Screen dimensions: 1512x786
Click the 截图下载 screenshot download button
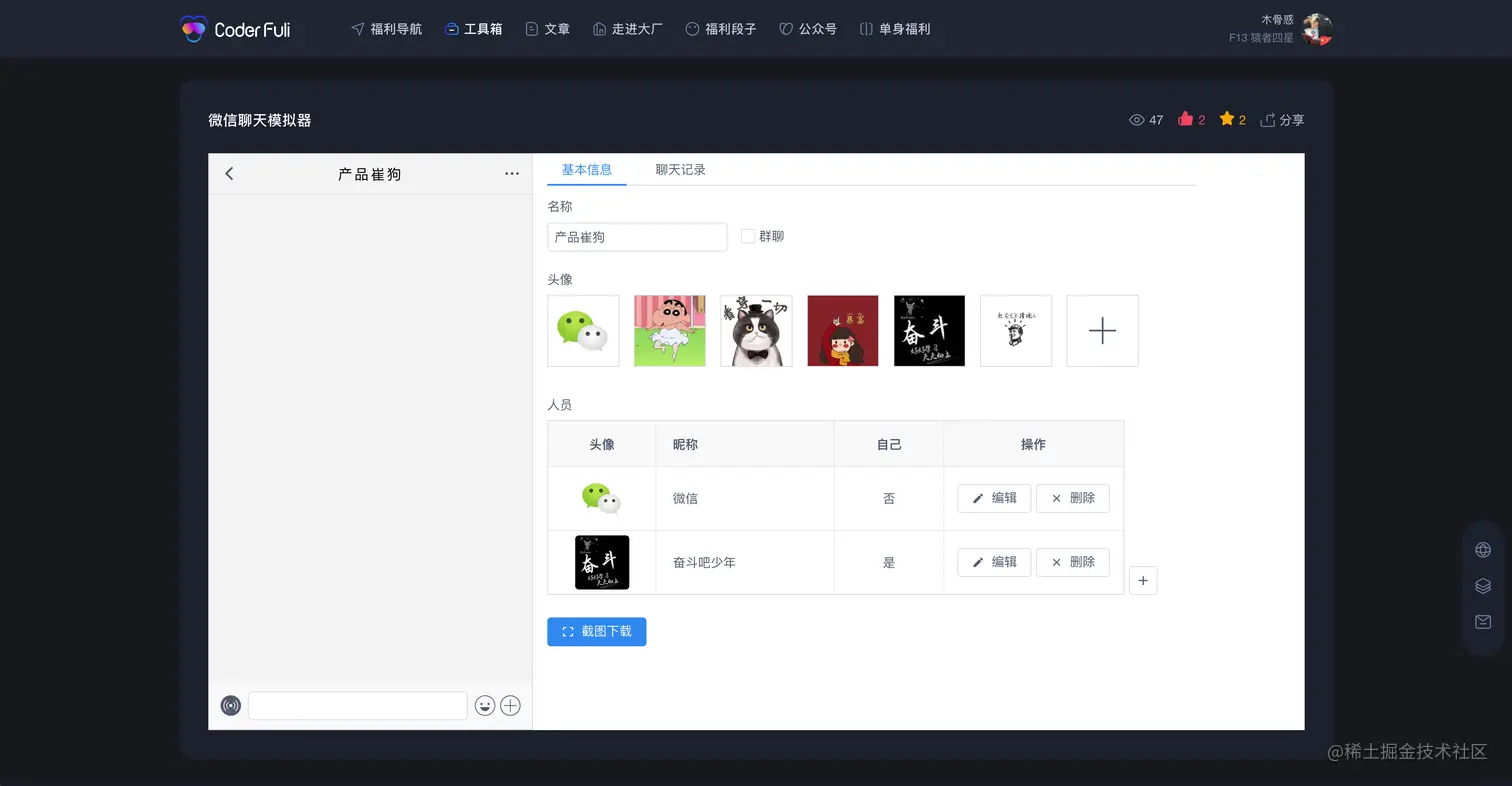(x=596, y=631)
